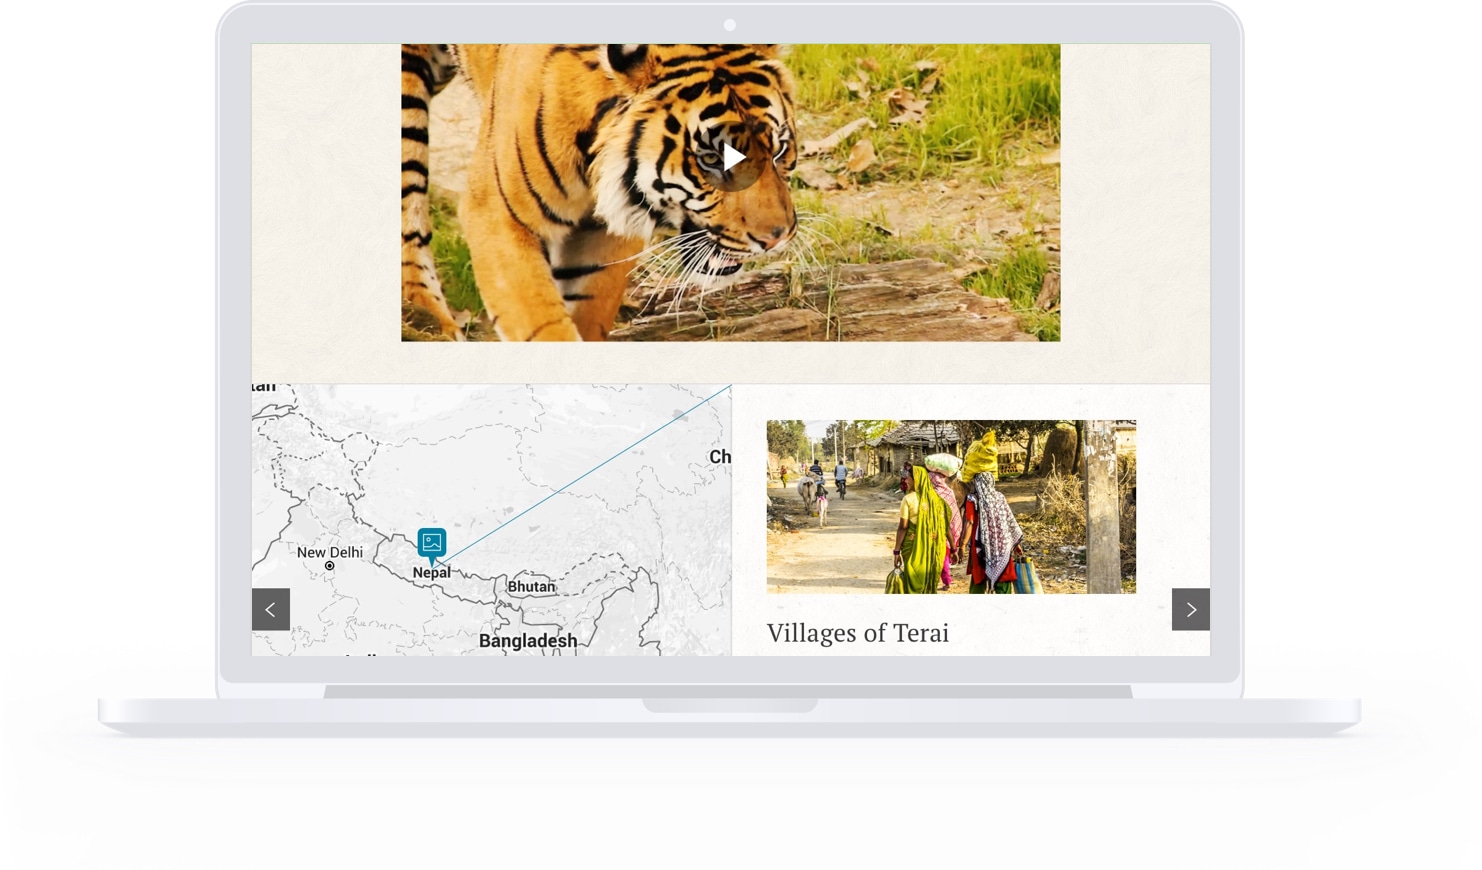
Task: Select the New Delhi text label
Action: coord(330,552)
